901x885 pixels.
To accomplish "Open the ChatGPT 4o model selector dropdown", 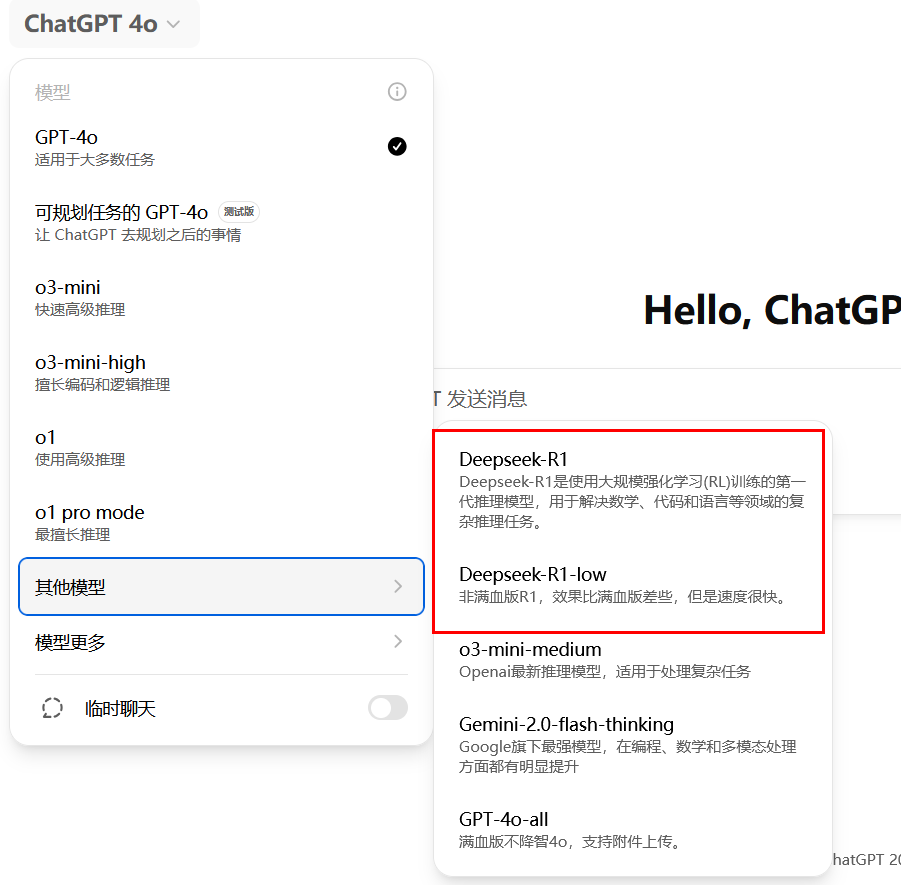I will (104, 24).
